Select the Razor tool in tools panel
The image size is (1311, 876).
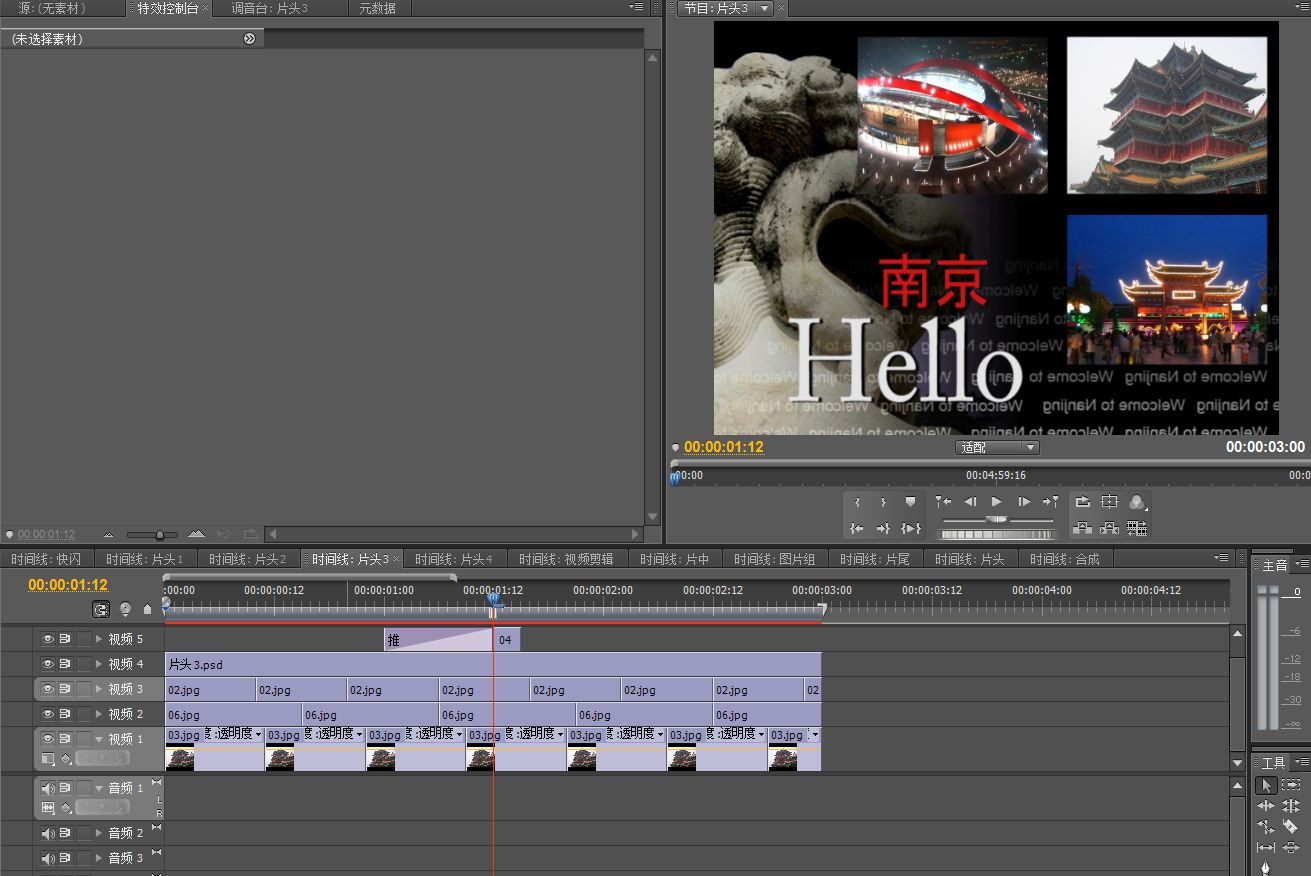[x=1290, y=827]
